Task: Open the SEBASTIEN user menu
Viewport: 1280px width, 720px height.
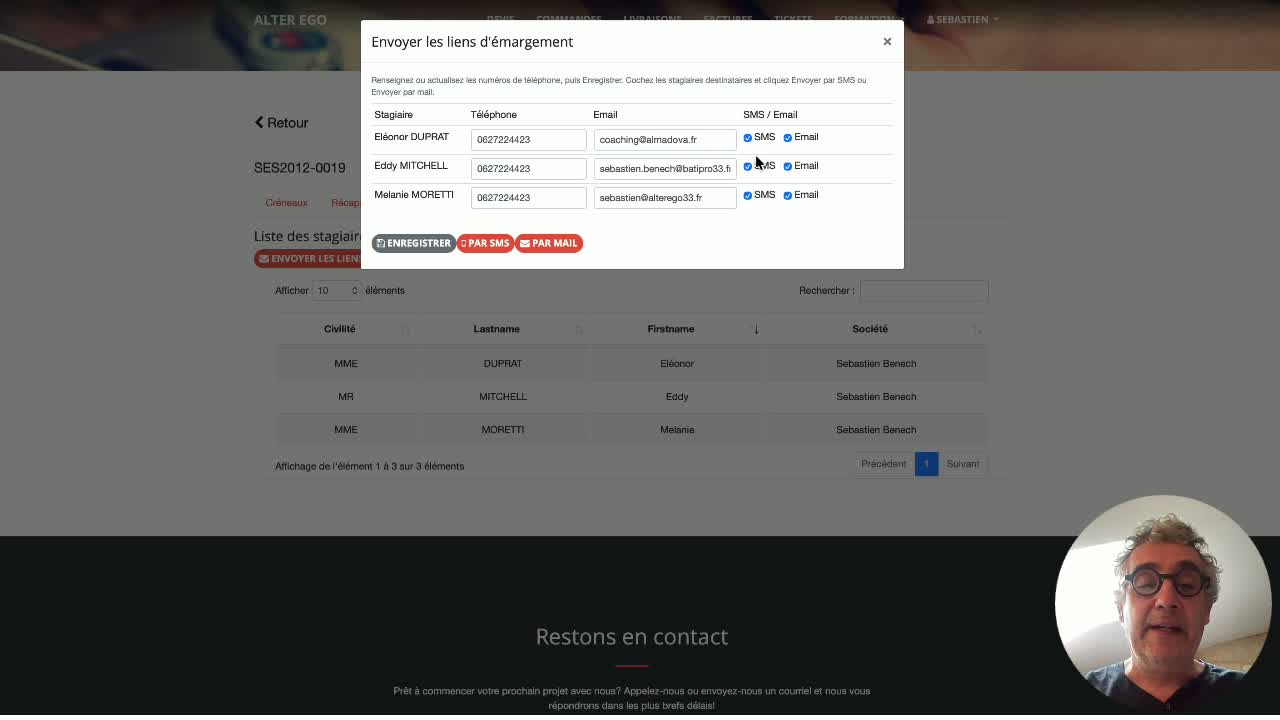Action: coord(962,19)
